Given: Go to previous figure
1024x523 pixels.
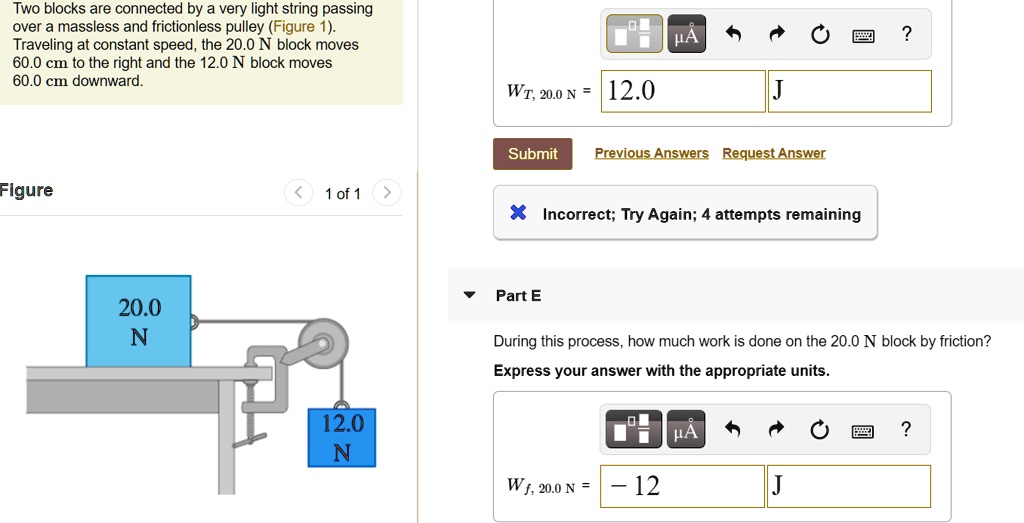Looking at the screenshot, I should point(299,193).
